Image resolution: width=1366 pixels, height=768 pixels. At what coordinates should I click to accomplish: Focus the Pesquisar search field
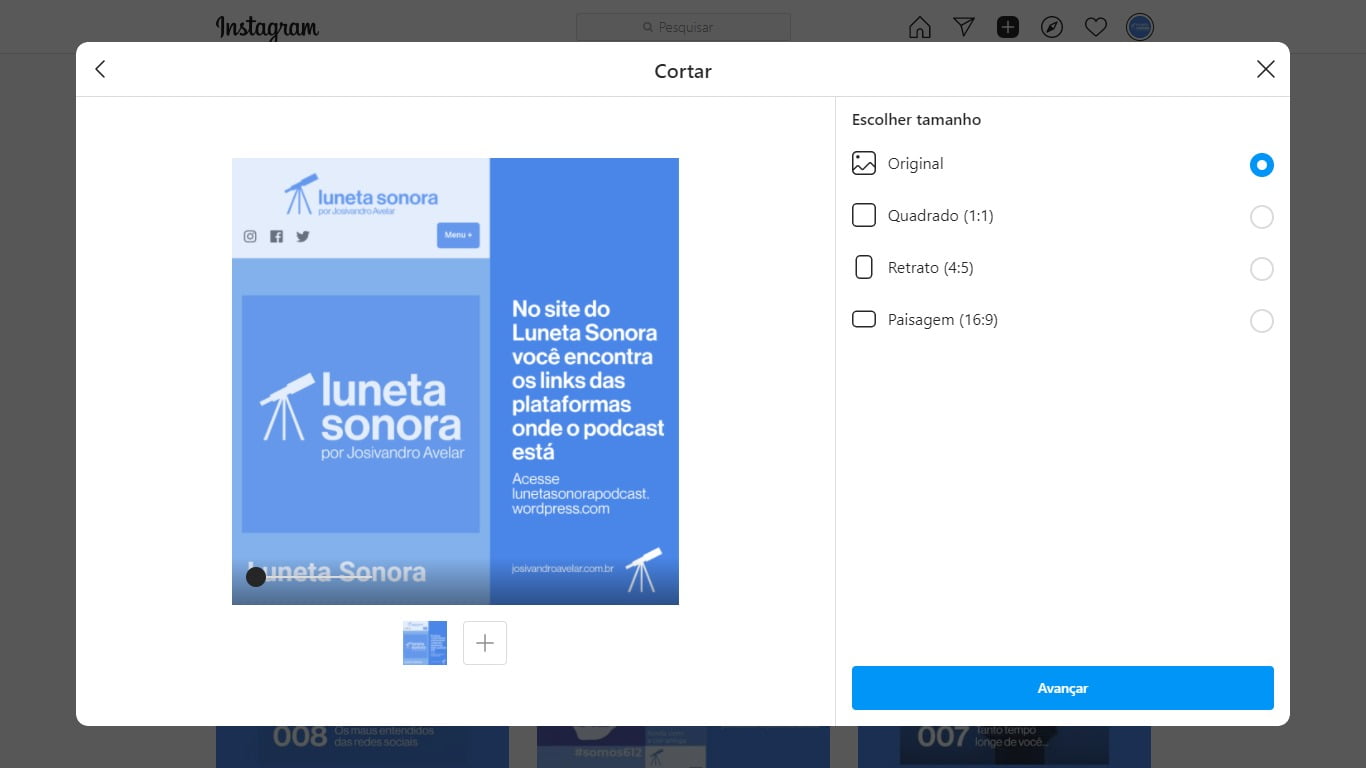coord(683,27)
